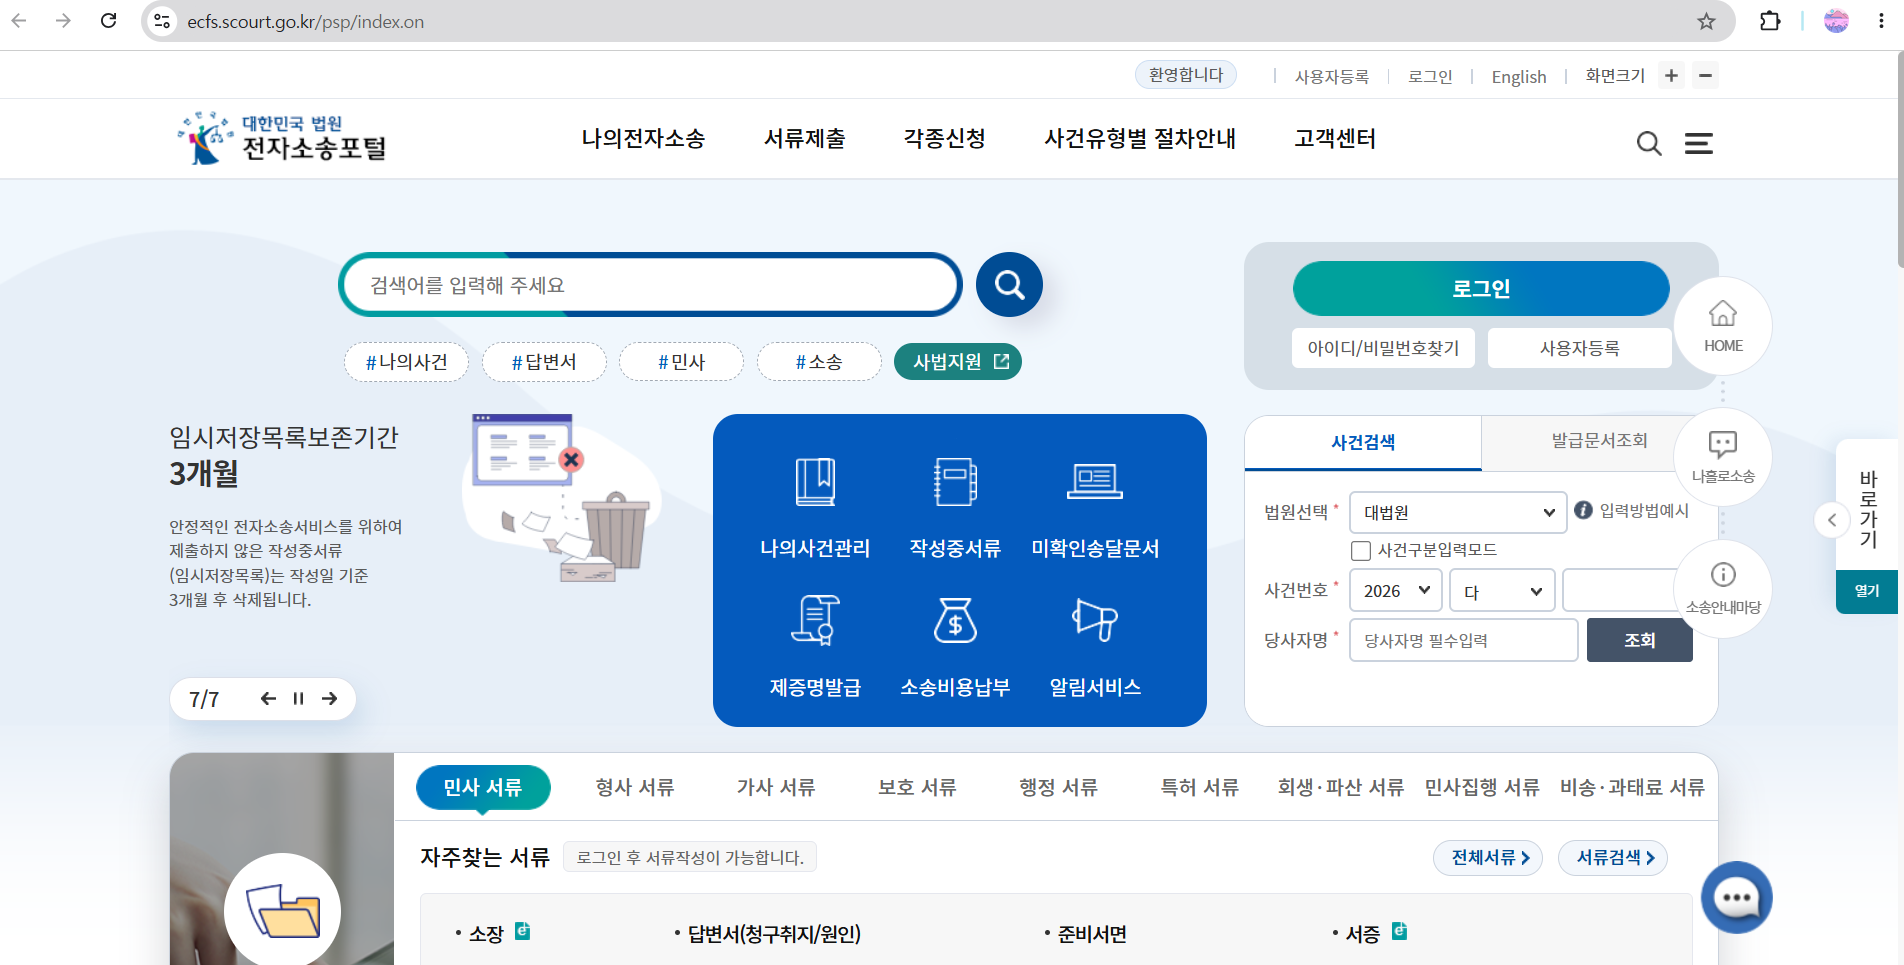Click the browser forward arrow

click(64, 21)
